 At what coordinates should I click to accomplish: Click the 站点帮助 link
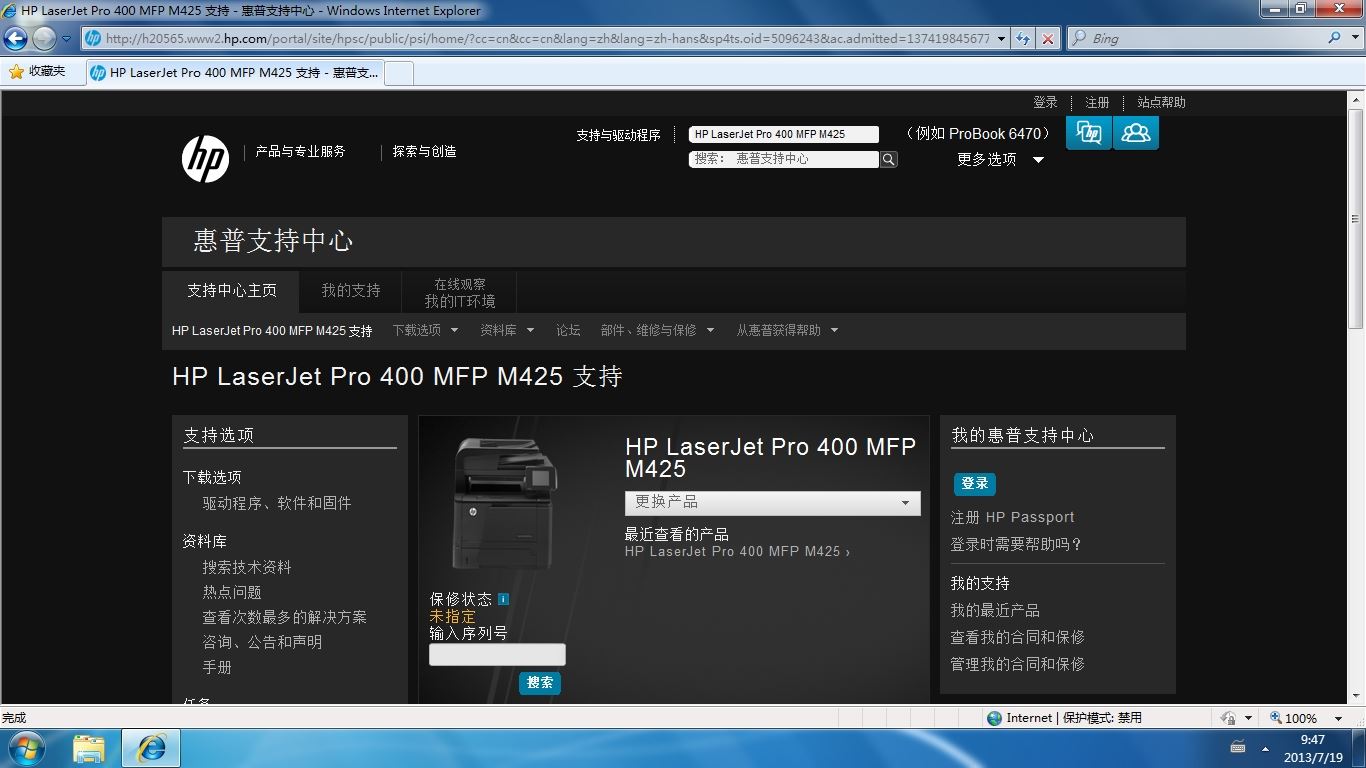pyautogui.click(x=1161, y=102)
